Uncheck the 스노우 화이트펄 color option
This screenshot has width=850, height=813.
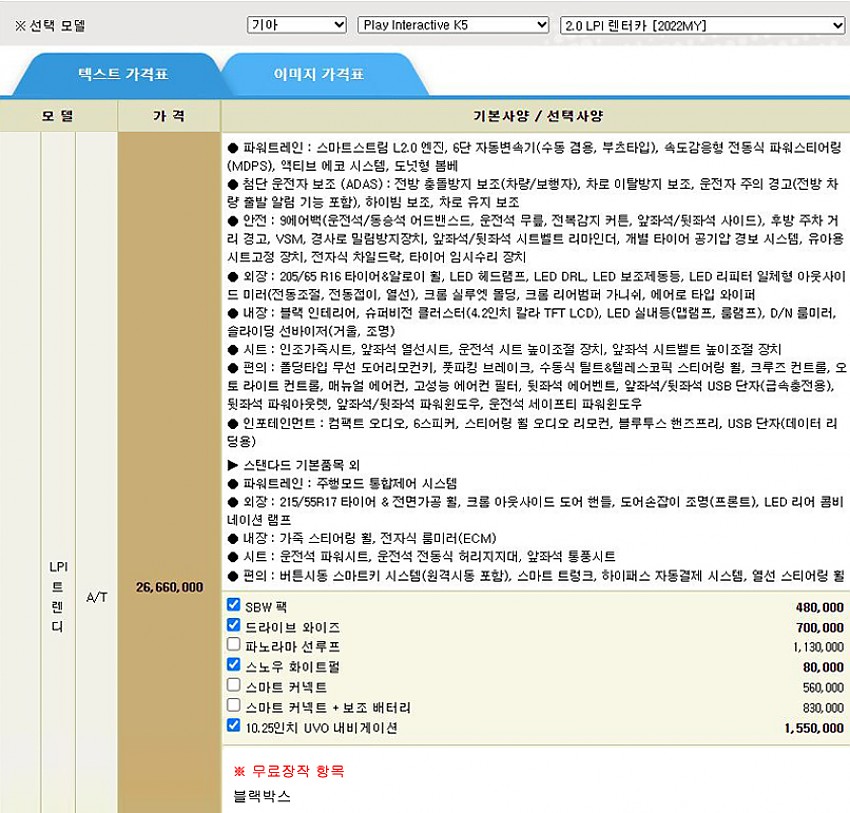click(x=234, y=666)
